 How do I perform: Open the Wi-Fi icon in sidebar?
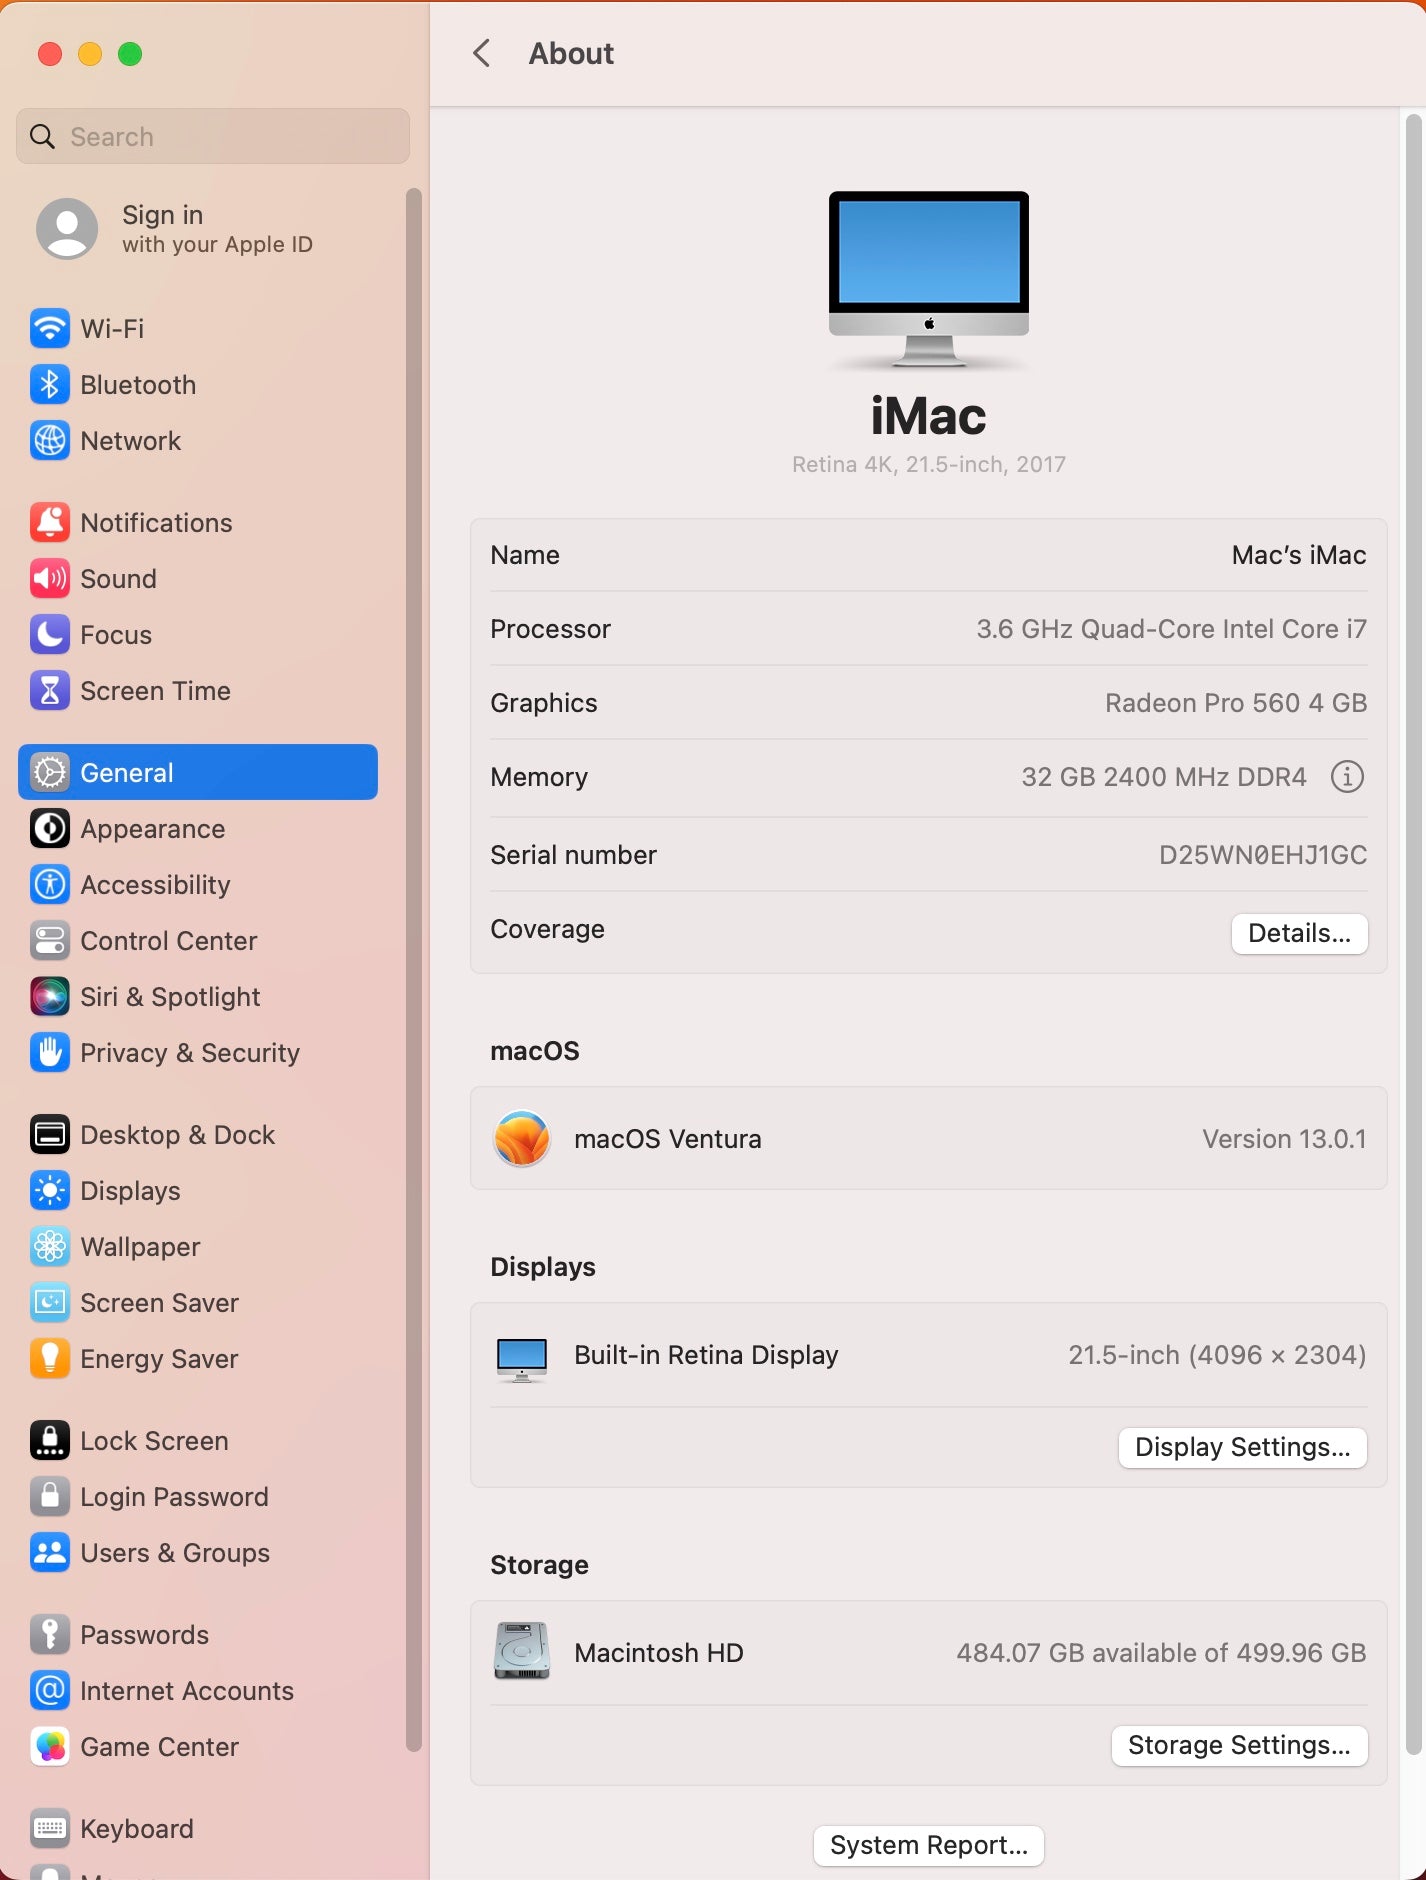click(50, 328)
